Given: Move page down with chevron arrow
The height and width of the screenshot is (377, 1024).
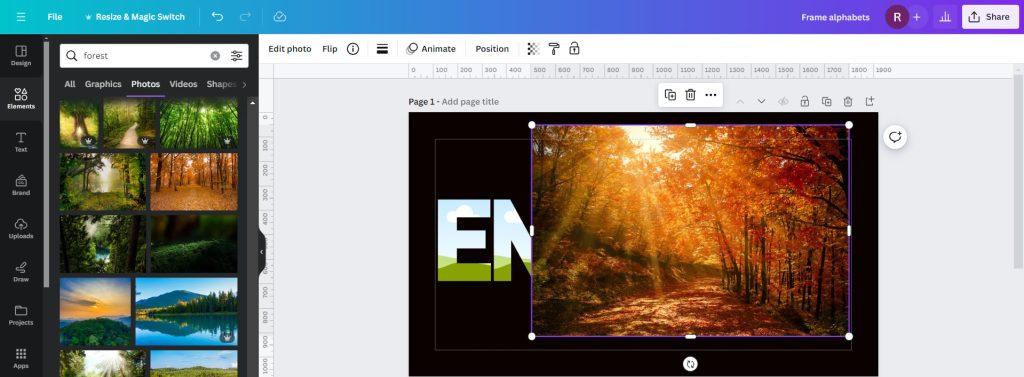Looking at the screenshot, I should (761, 102).
